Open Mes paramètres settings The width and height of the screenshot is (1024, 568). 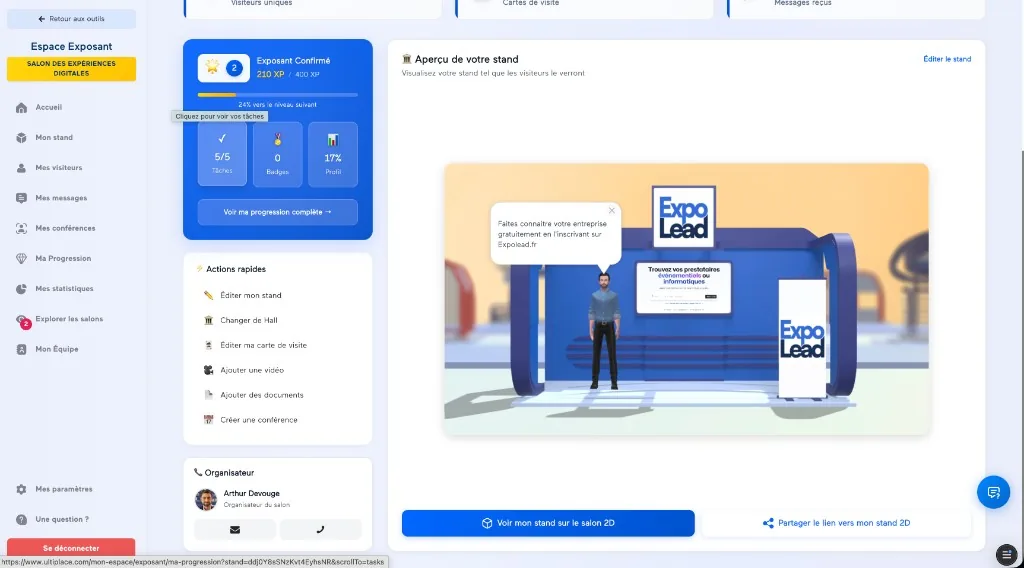[63, 489]
